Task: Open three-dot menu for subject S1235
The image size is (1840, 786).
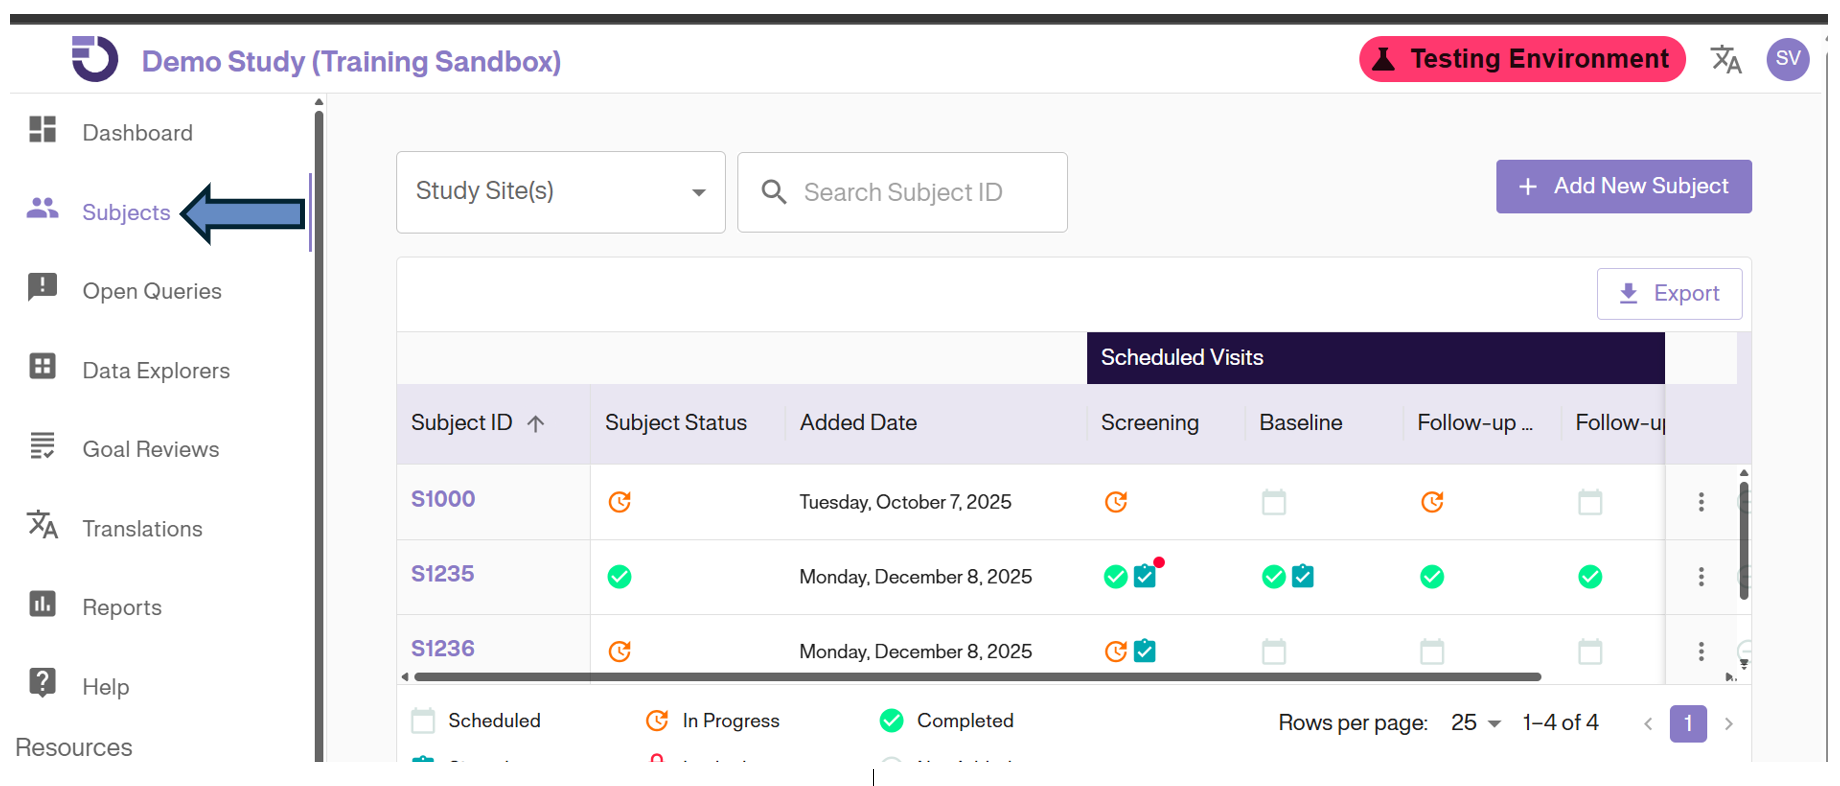Action: click(x=1700, y=577)
